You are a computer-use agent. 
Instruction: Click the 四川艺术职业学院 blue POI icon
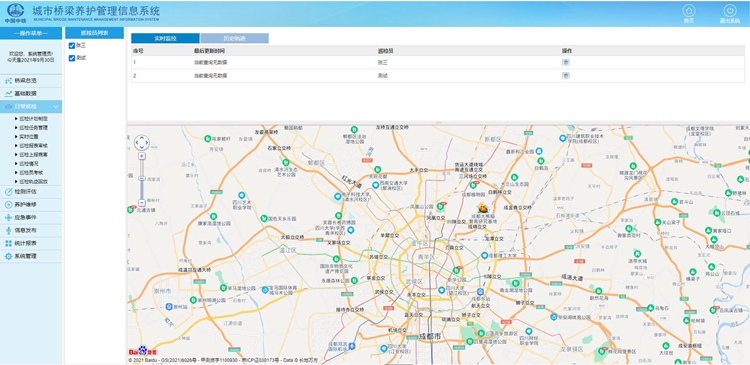pos(242,195)
